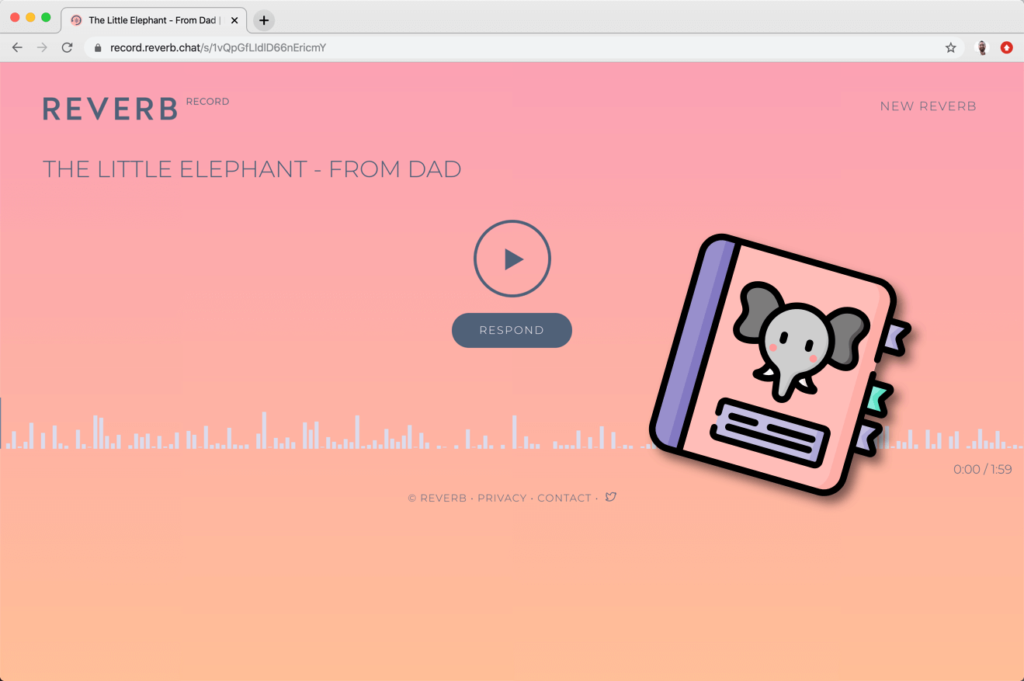Viewport: 1024px width, 681px height.
Task: Click the page reload icon
Action: tap(67, 46)
